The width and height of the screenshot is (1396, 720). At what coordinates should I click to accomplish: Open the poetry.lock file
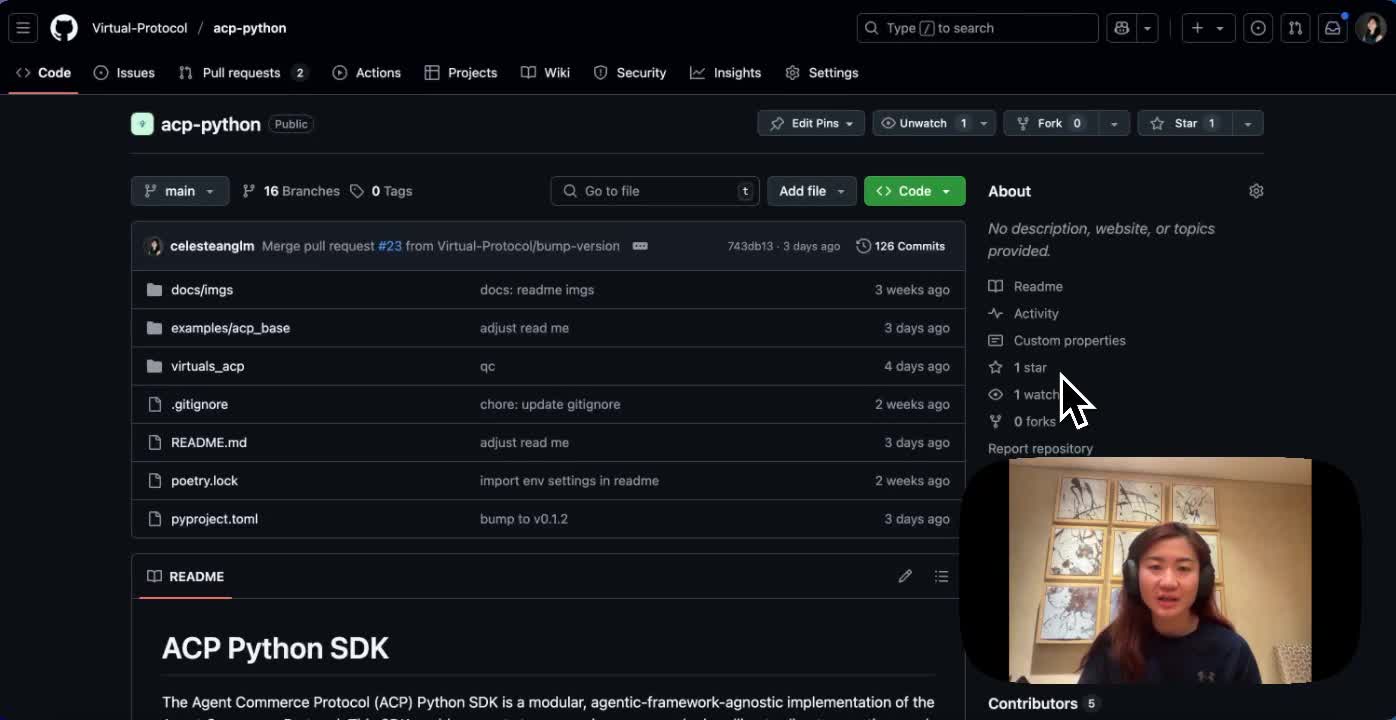point(204,481)
